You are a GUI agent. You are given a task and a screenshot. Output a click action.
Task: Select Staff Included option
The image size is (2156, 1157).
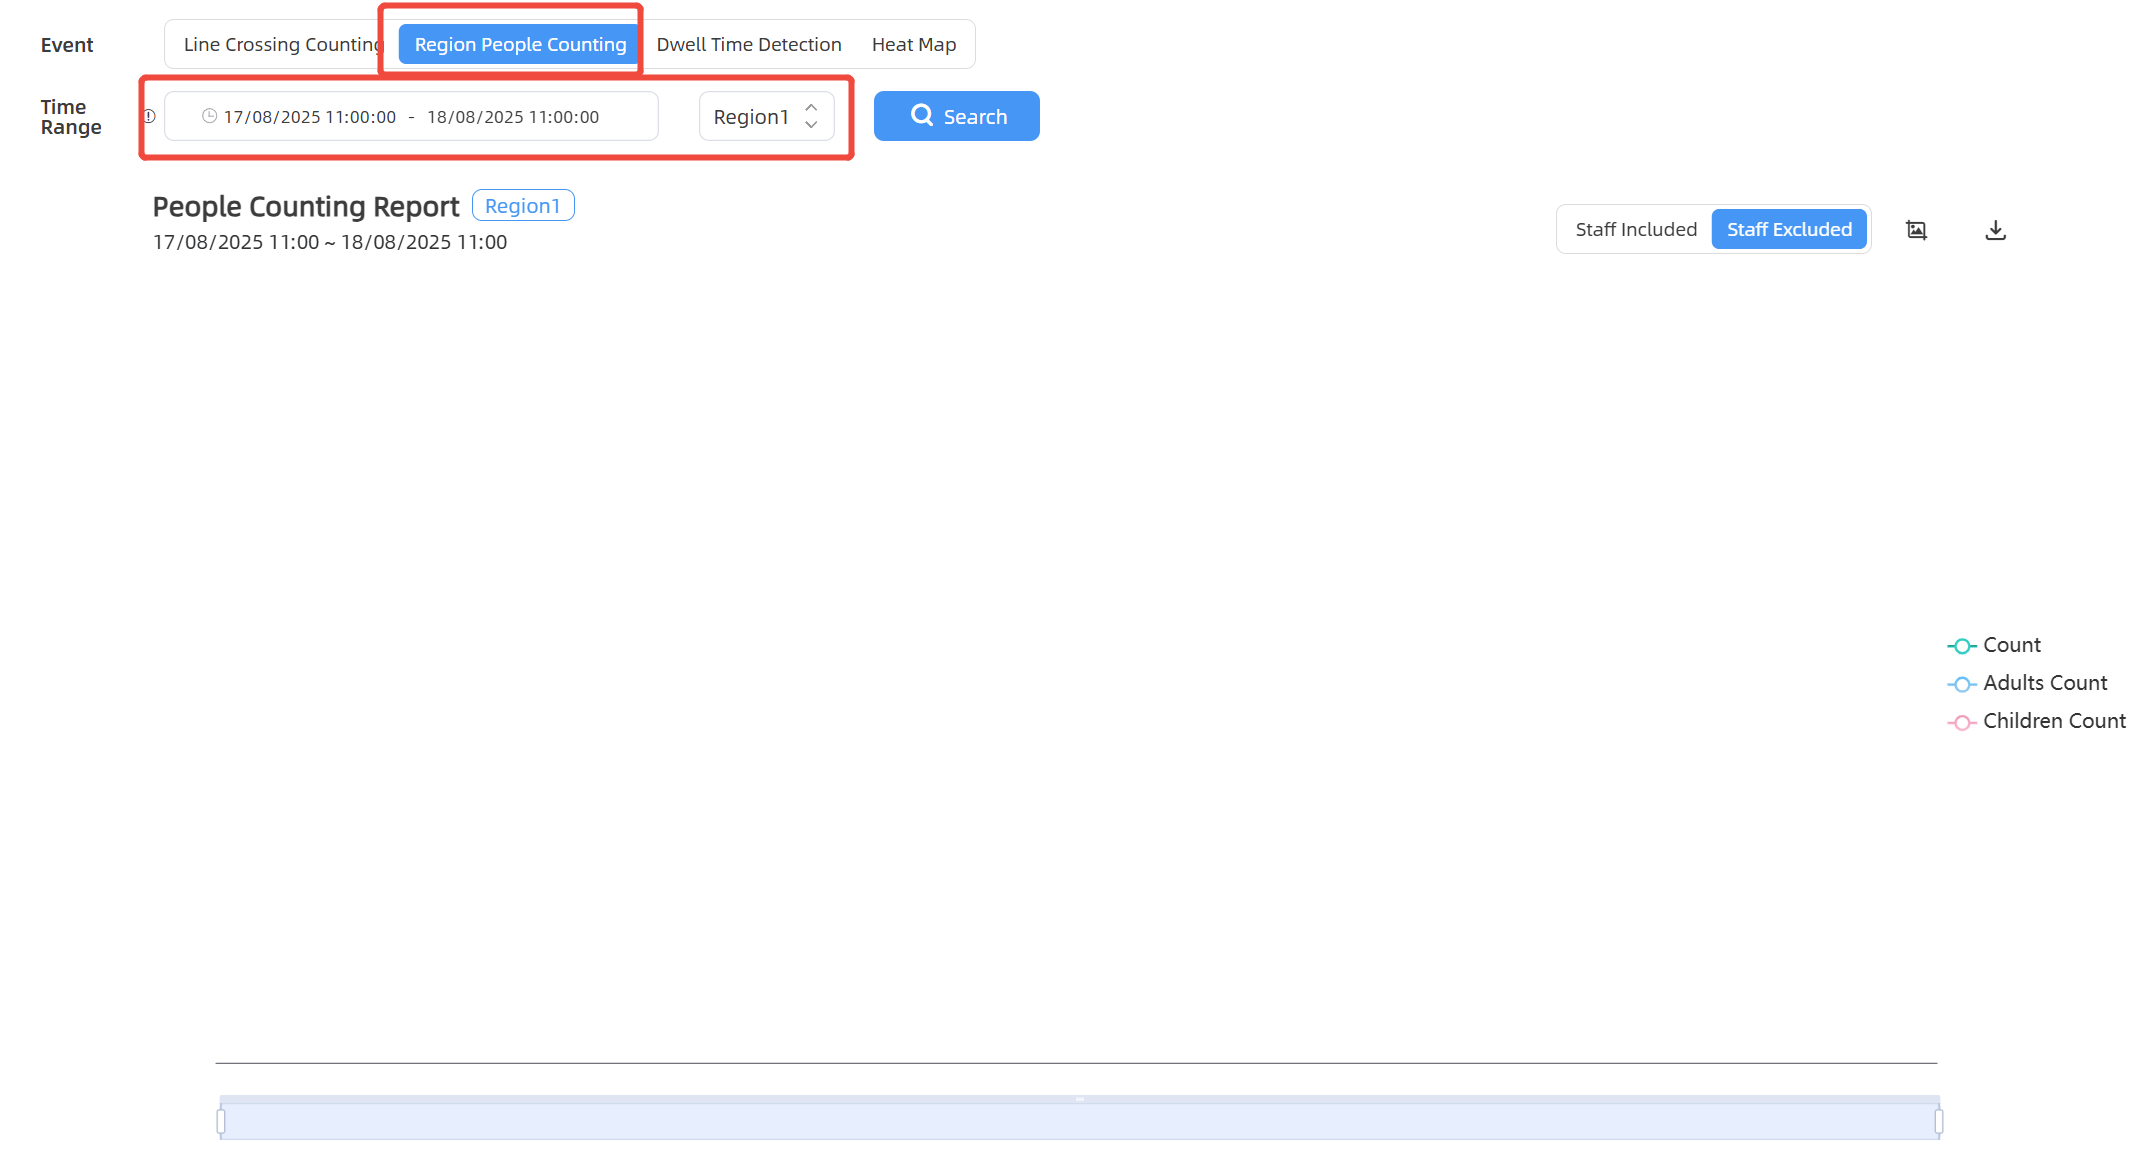coord(1636,229)
